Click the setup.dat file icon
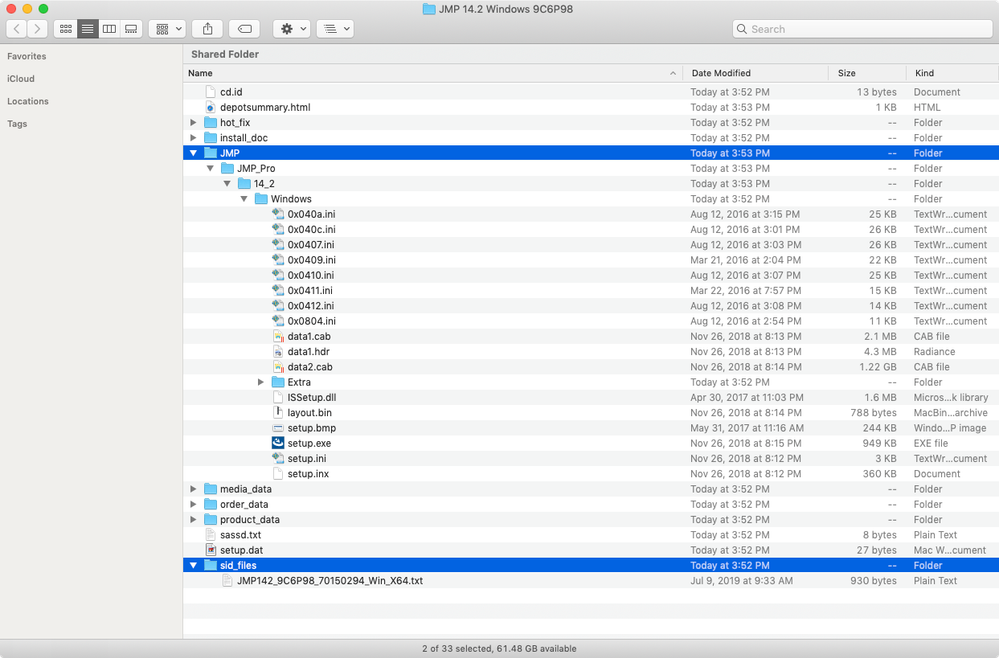 (210, 550)
